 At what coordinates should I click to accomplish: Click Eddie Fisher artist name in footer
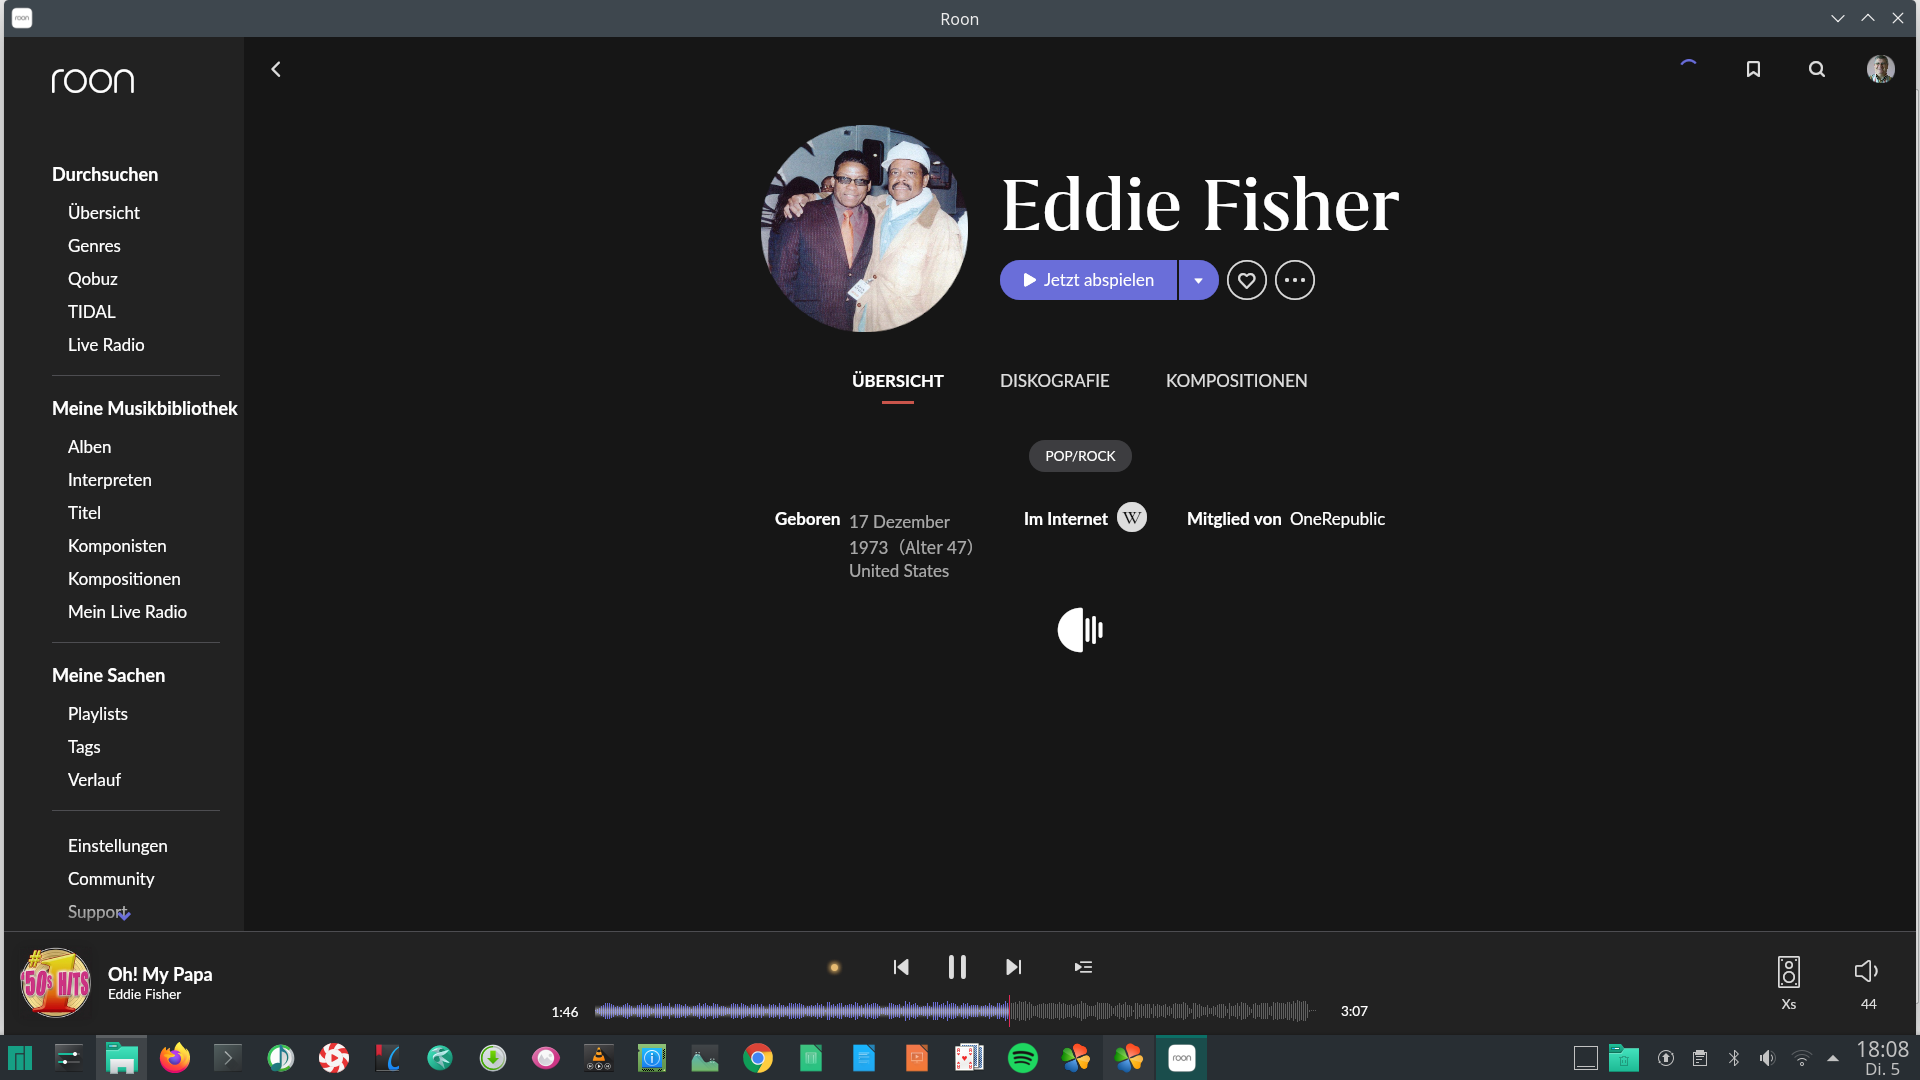[x=145, y=995]
